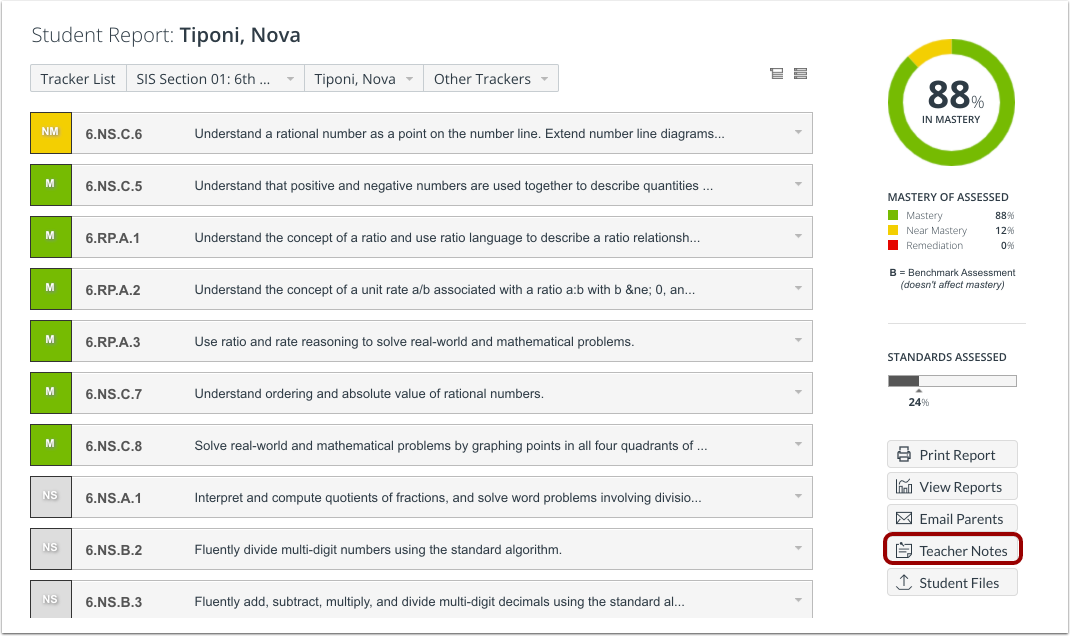Expand the 6.NS.C.7 standard row
The image size is (1070, 636).
(x=797, y=392)
